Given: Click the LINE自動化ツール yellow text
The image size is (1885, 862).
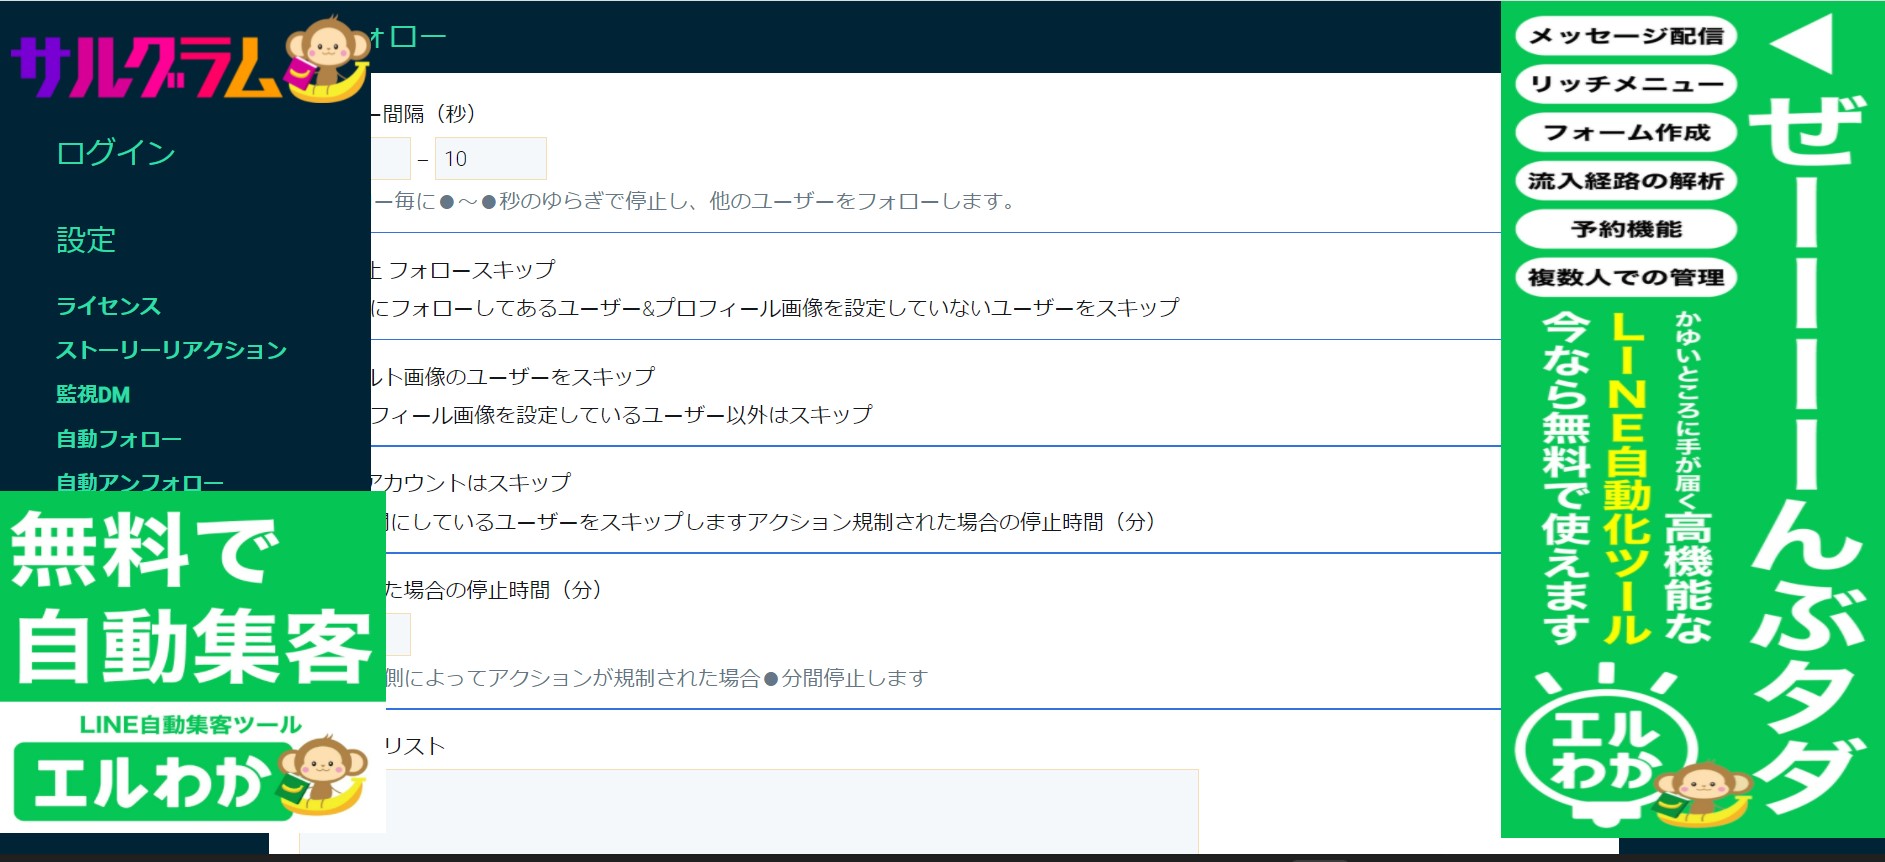Looking at the screenshot, I should [1627, 477].
